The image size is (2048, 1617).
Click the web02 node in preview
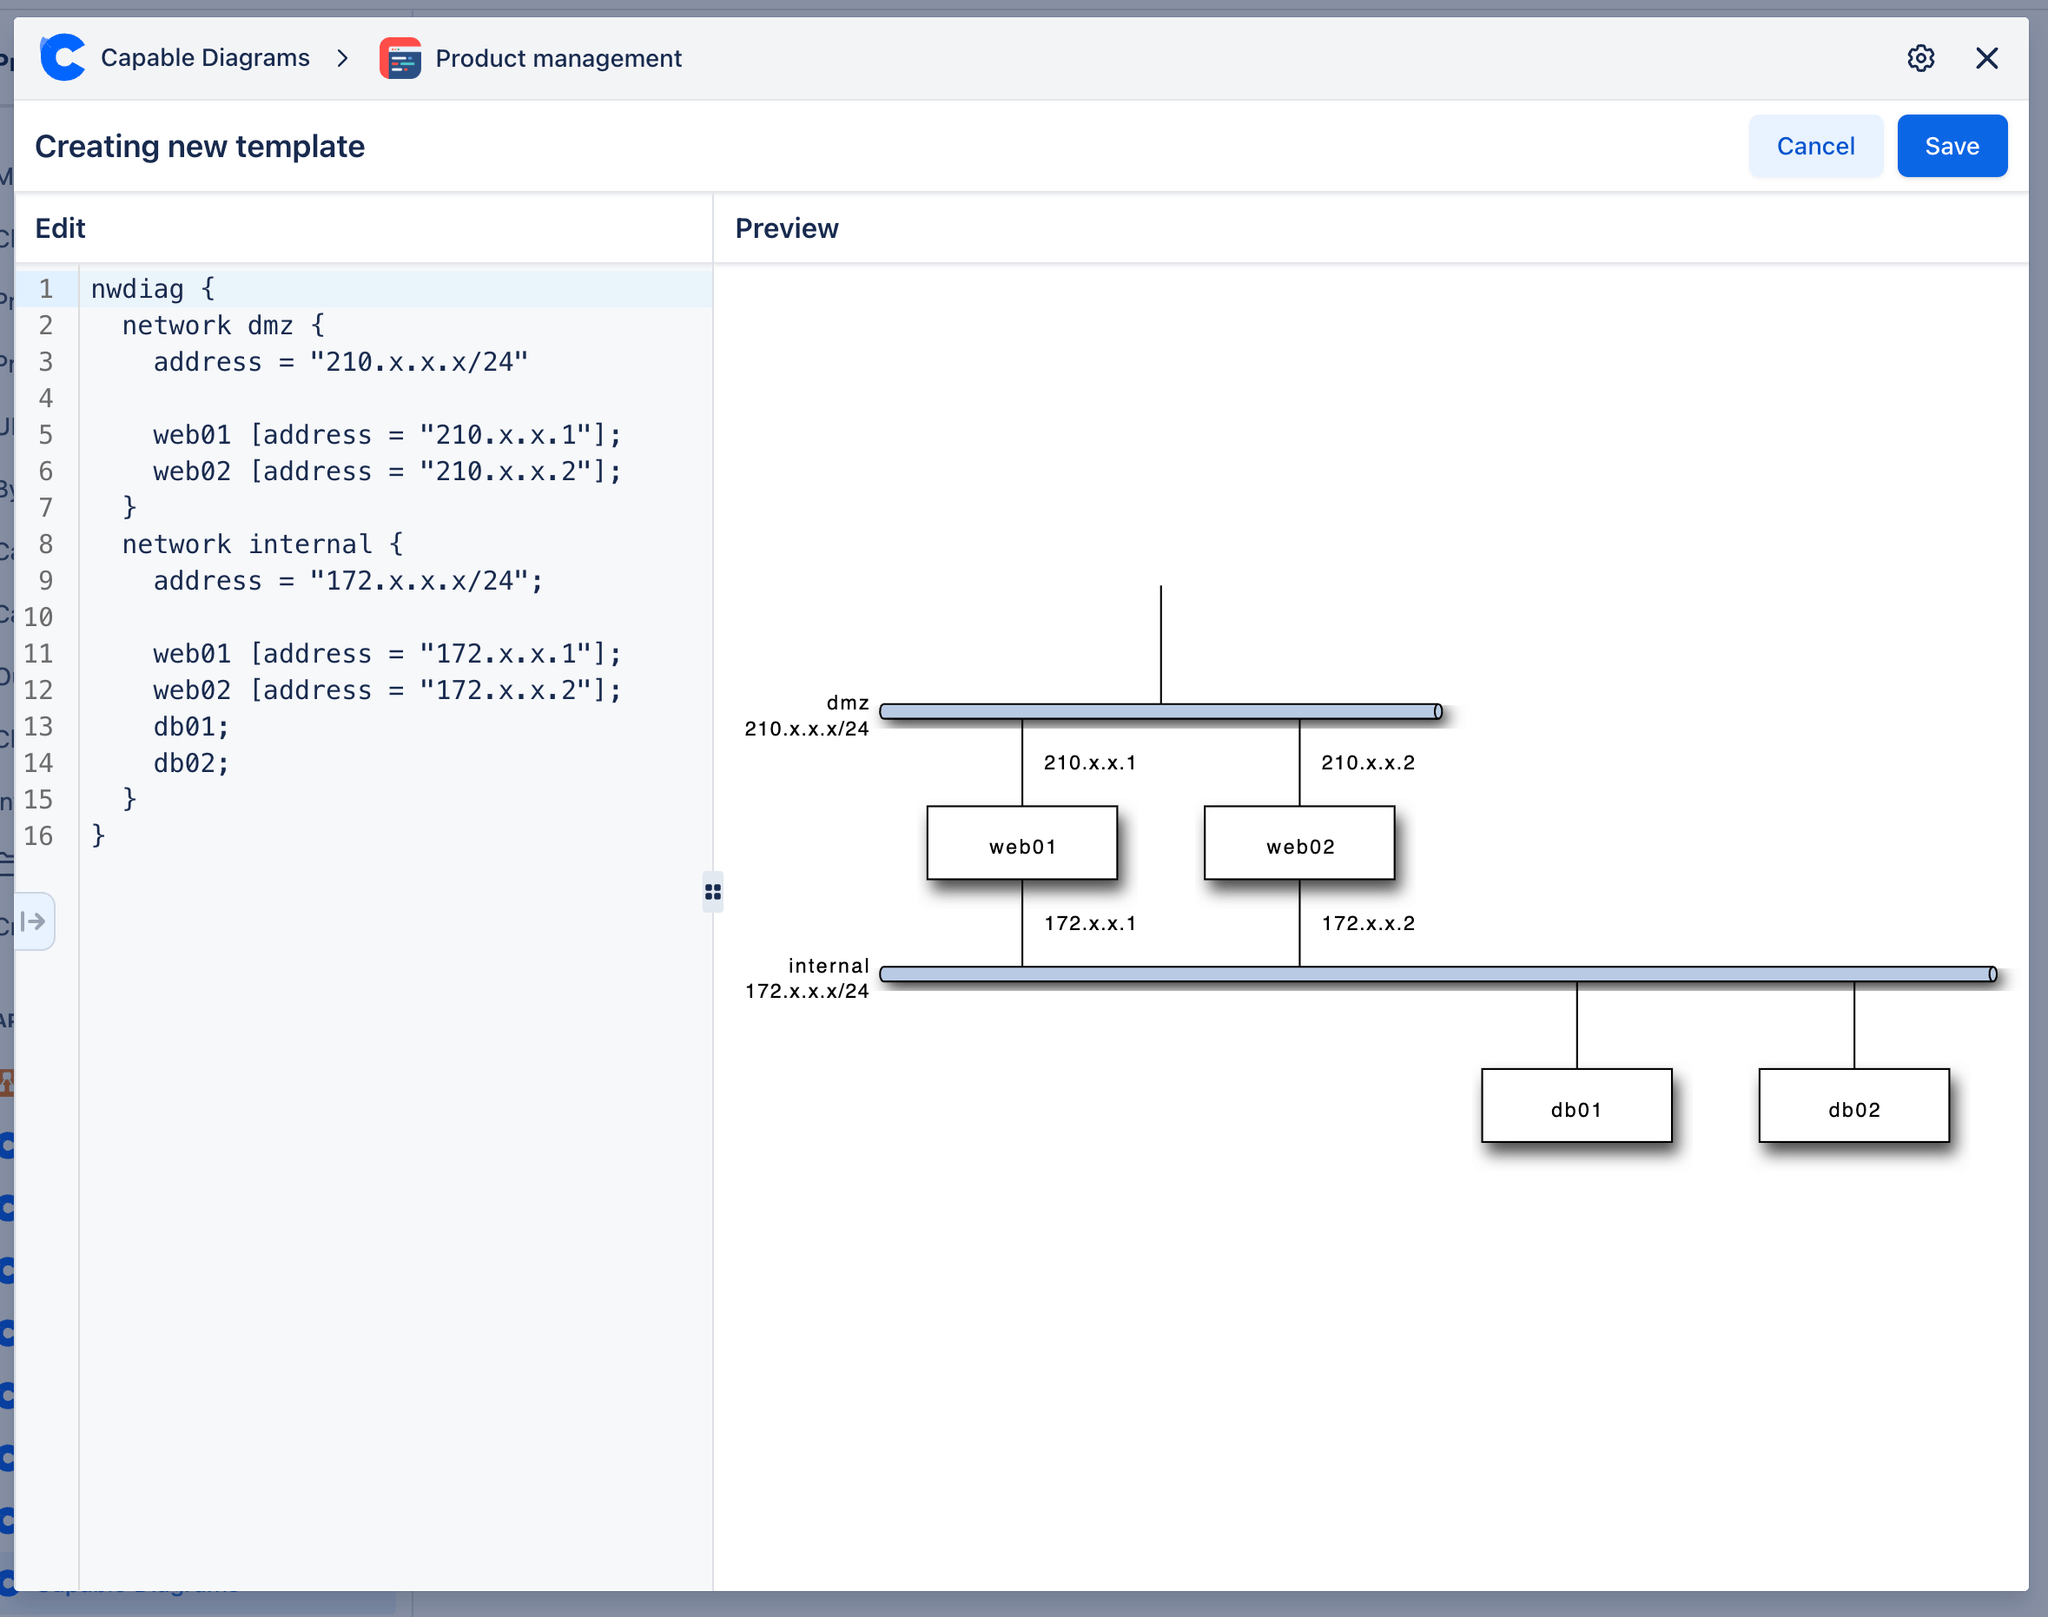tap(1299, 844)
